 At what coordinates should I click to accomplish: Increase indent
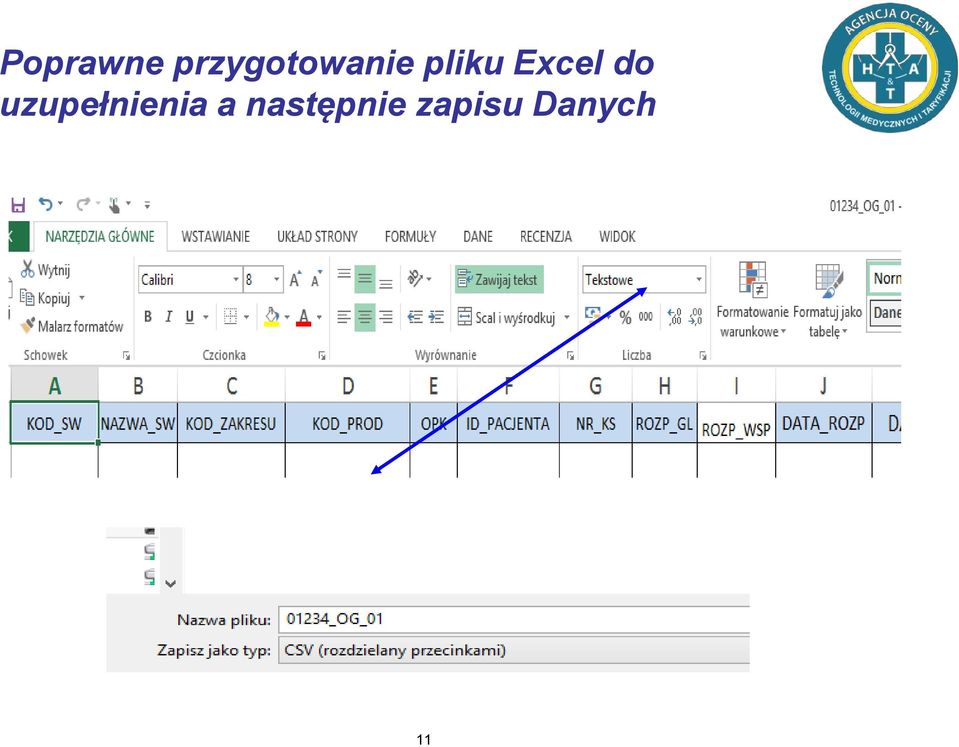pos(436,316)
